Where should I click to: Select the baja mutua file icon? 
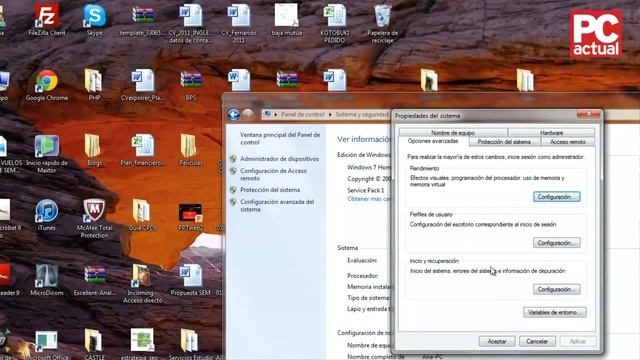(x=287, y=20)
